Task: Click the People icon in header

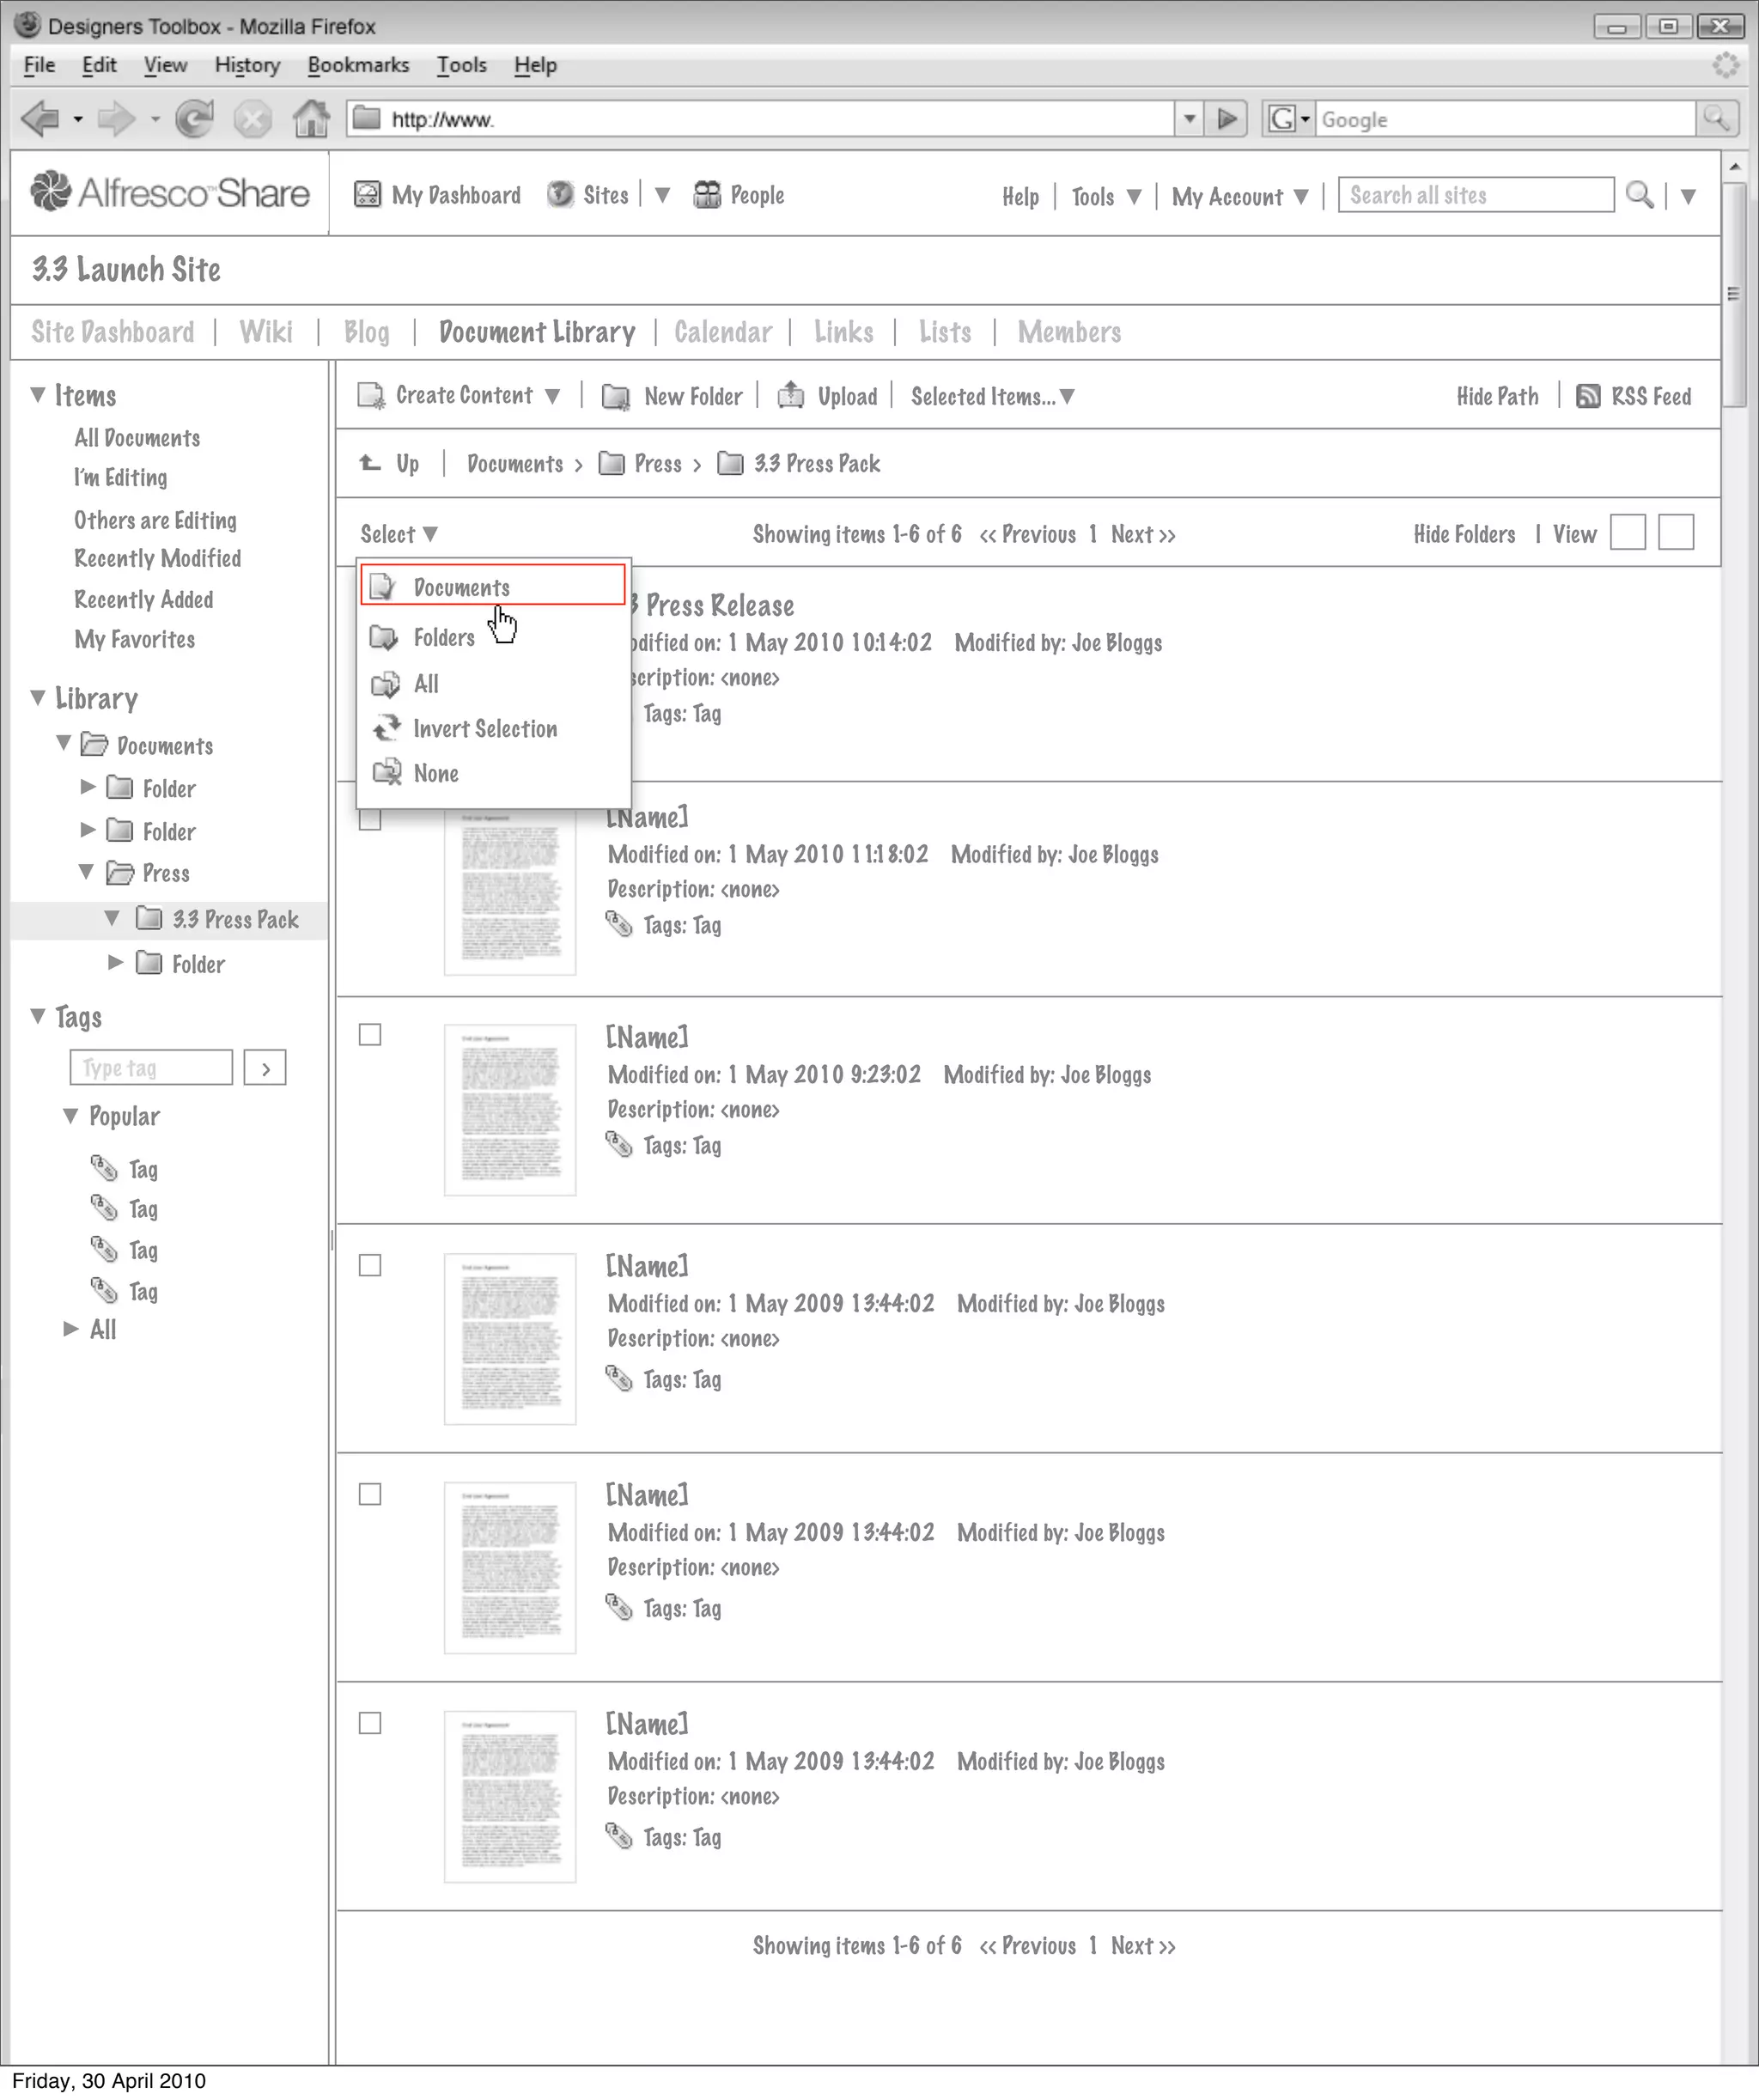Action: click(707, 195)
